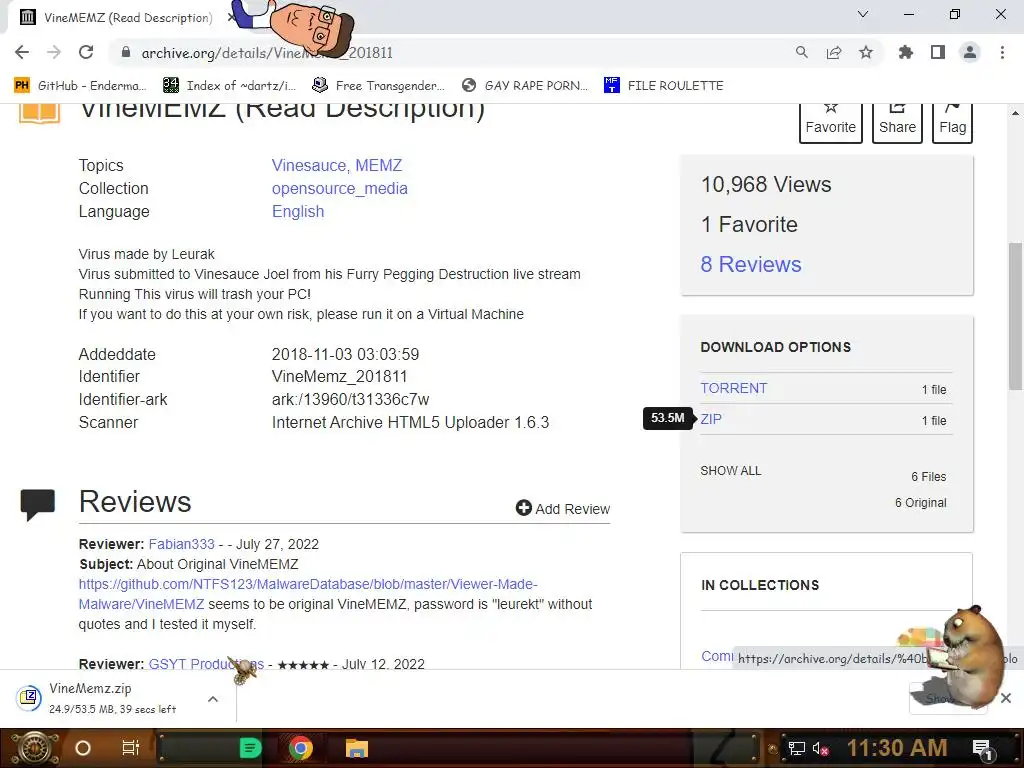This screenshot has height=768, width=1024.
Task: Open the green notes app on taskbar
Action: tap(250, 748)
